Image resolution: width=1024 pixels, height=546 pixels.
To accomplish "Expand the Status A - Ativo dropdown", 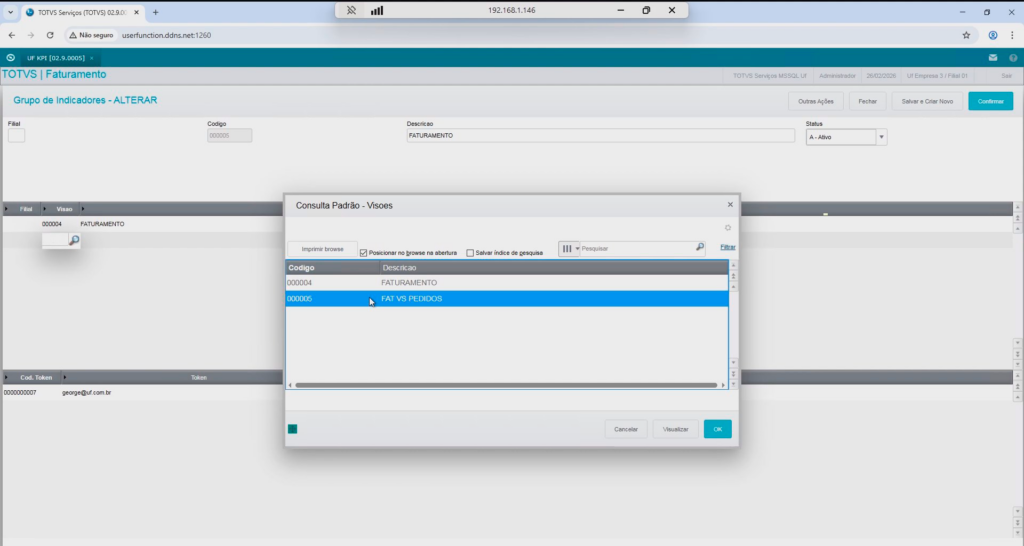I will (881, 137).
